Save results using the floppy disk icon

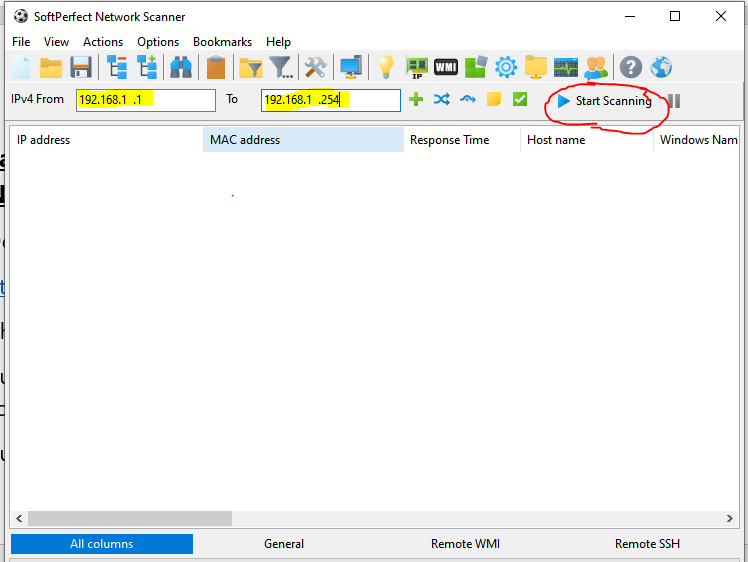click(x=81, y=67)
